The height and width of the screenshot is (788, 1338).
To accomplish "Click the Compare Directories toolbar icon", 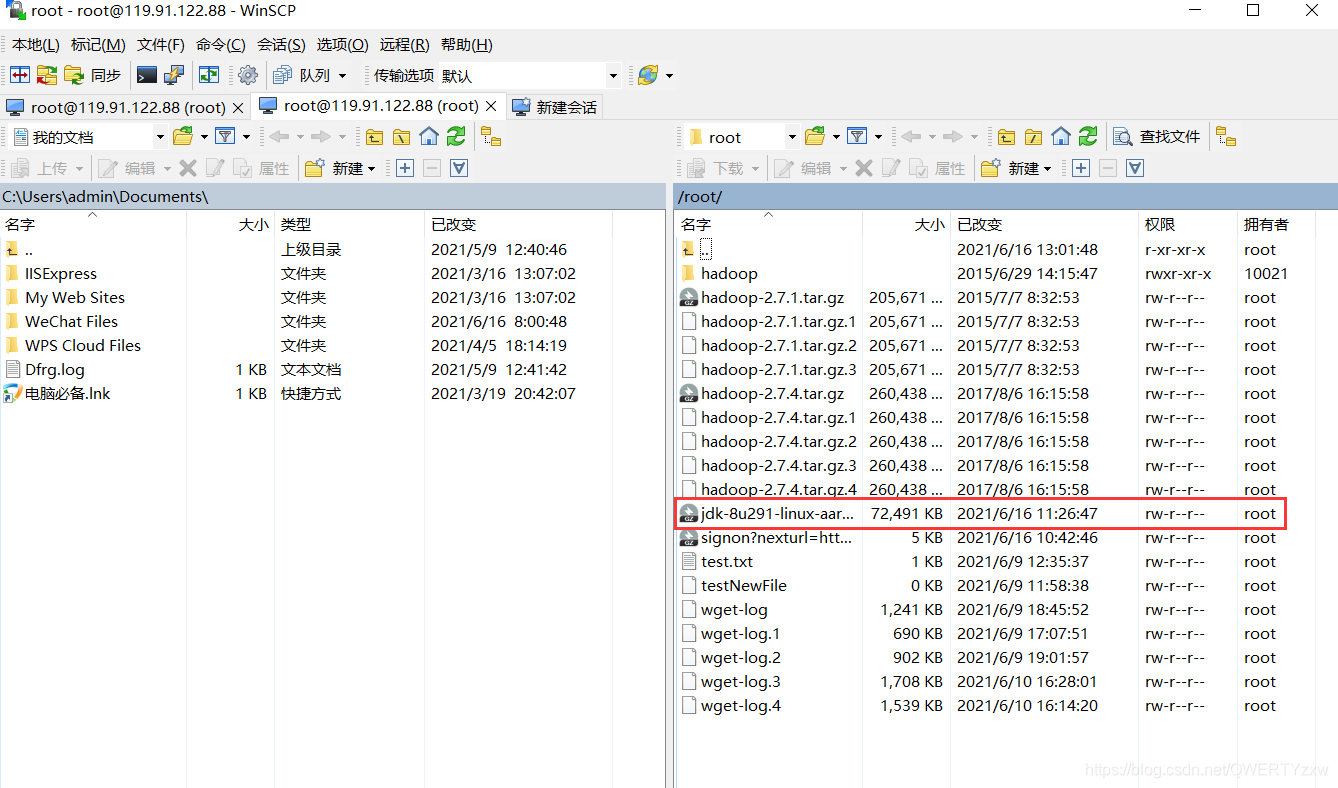I will tap(20, 75).
